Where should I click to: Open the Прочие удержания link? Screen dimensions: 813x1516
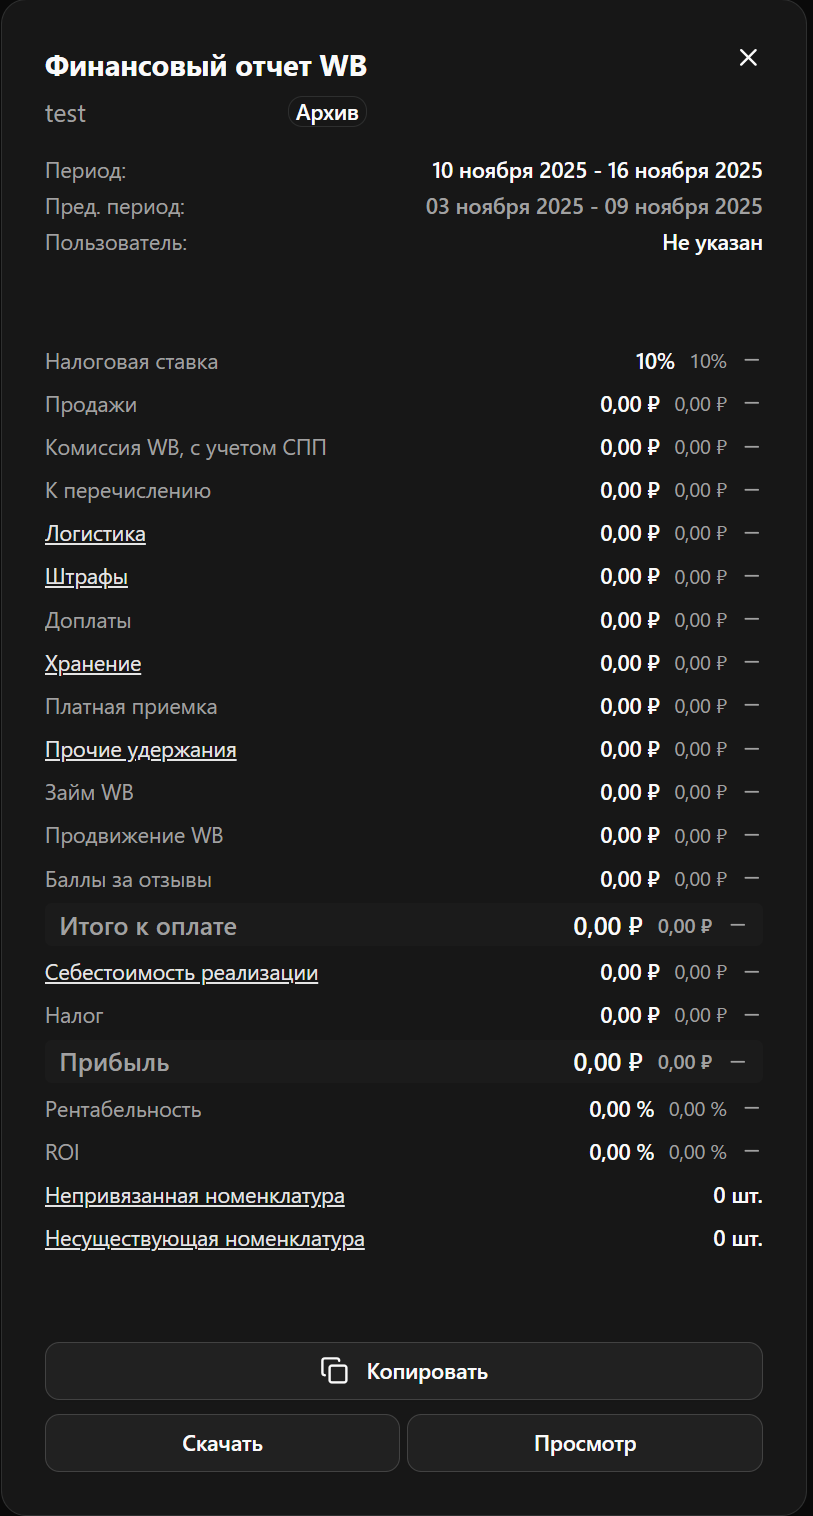pyautogui.click(x=140, y=748)
